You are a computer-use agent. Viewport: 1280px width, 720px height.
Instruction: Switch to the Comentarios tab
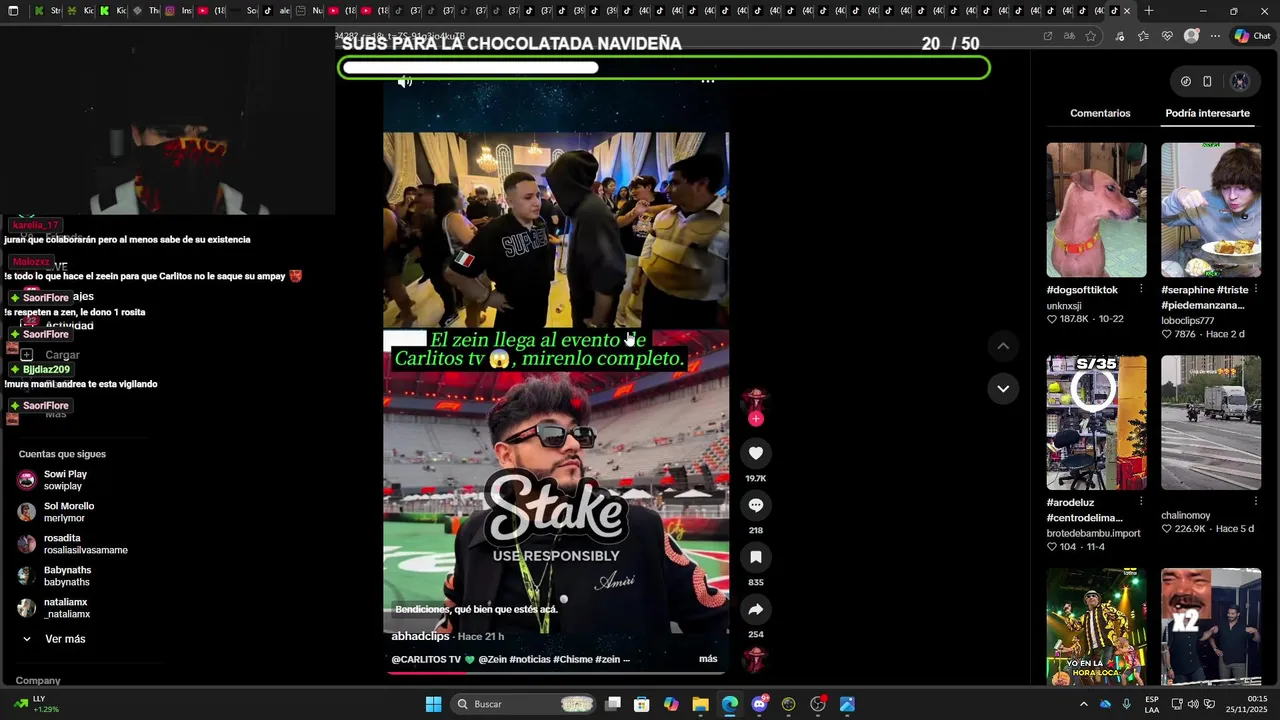1100,113
